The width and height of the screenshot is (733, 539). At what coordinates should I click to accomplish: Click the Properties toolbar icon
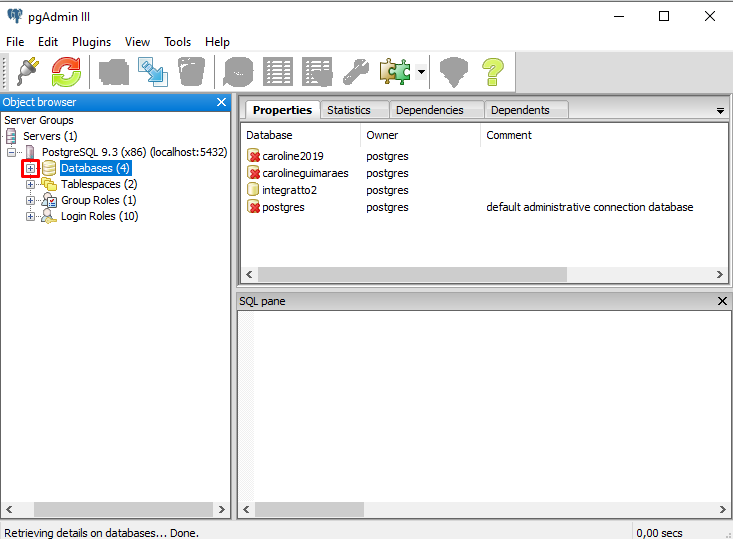coord(114,72)
